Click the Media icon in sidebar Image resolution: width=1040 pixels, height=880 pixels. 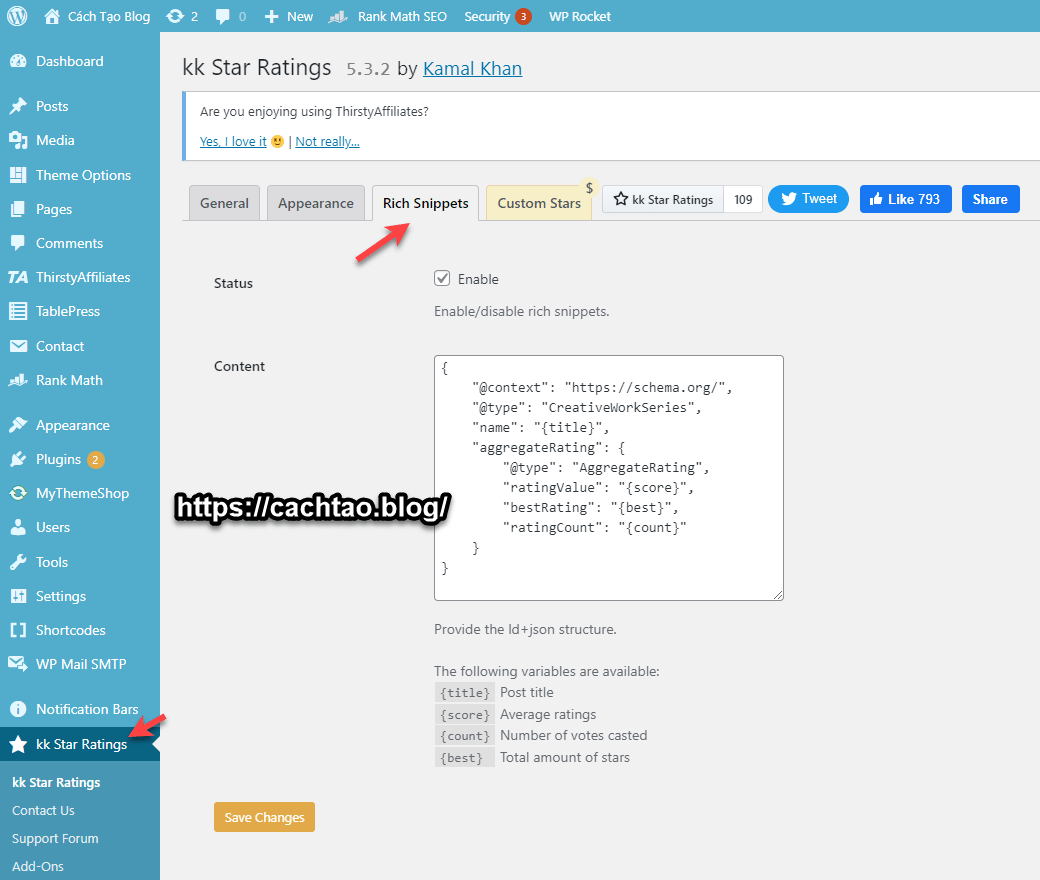coord(18,140)
